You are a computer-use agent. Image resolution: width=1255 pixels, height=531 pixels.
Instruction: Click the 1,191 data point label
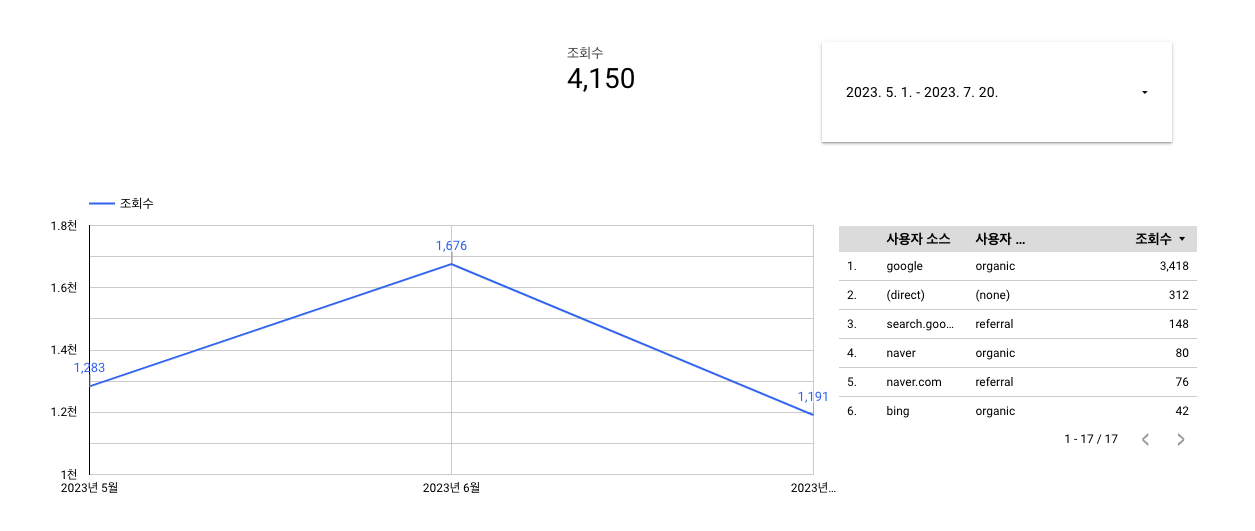coord(813,397)
